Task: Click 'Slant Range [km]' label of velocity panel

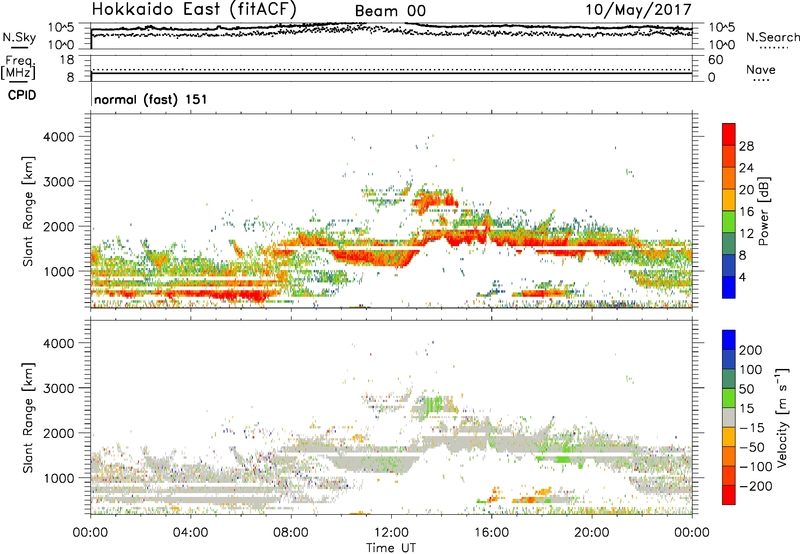Action: point(28,418)
